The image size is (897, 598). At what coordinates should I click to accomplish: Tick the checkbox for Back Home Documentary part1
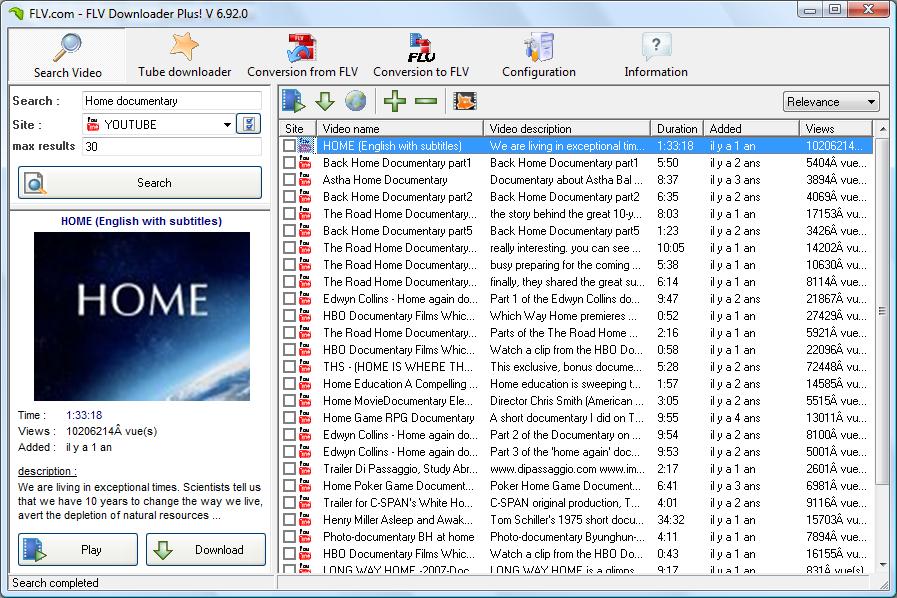(288, 162)
